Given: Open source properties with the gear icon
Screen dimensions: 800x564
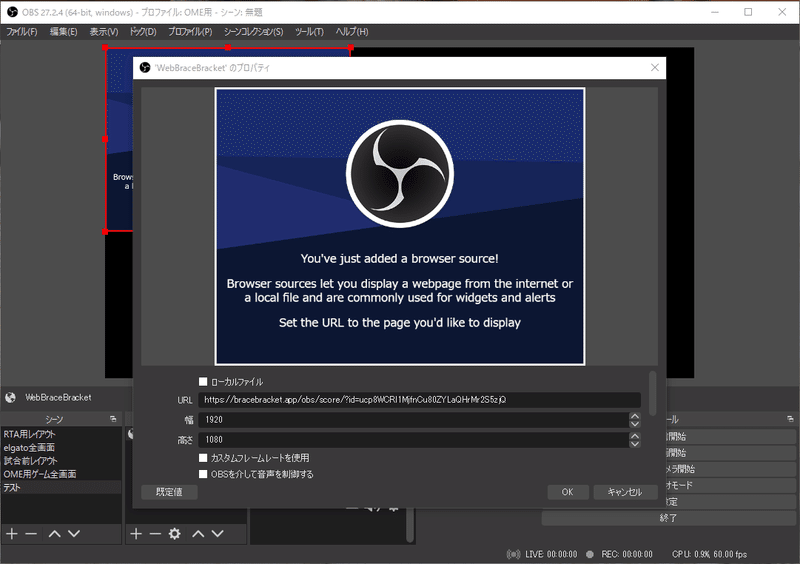Looking at the screenshot, I should pyautogui.click(x=174, y=534).
